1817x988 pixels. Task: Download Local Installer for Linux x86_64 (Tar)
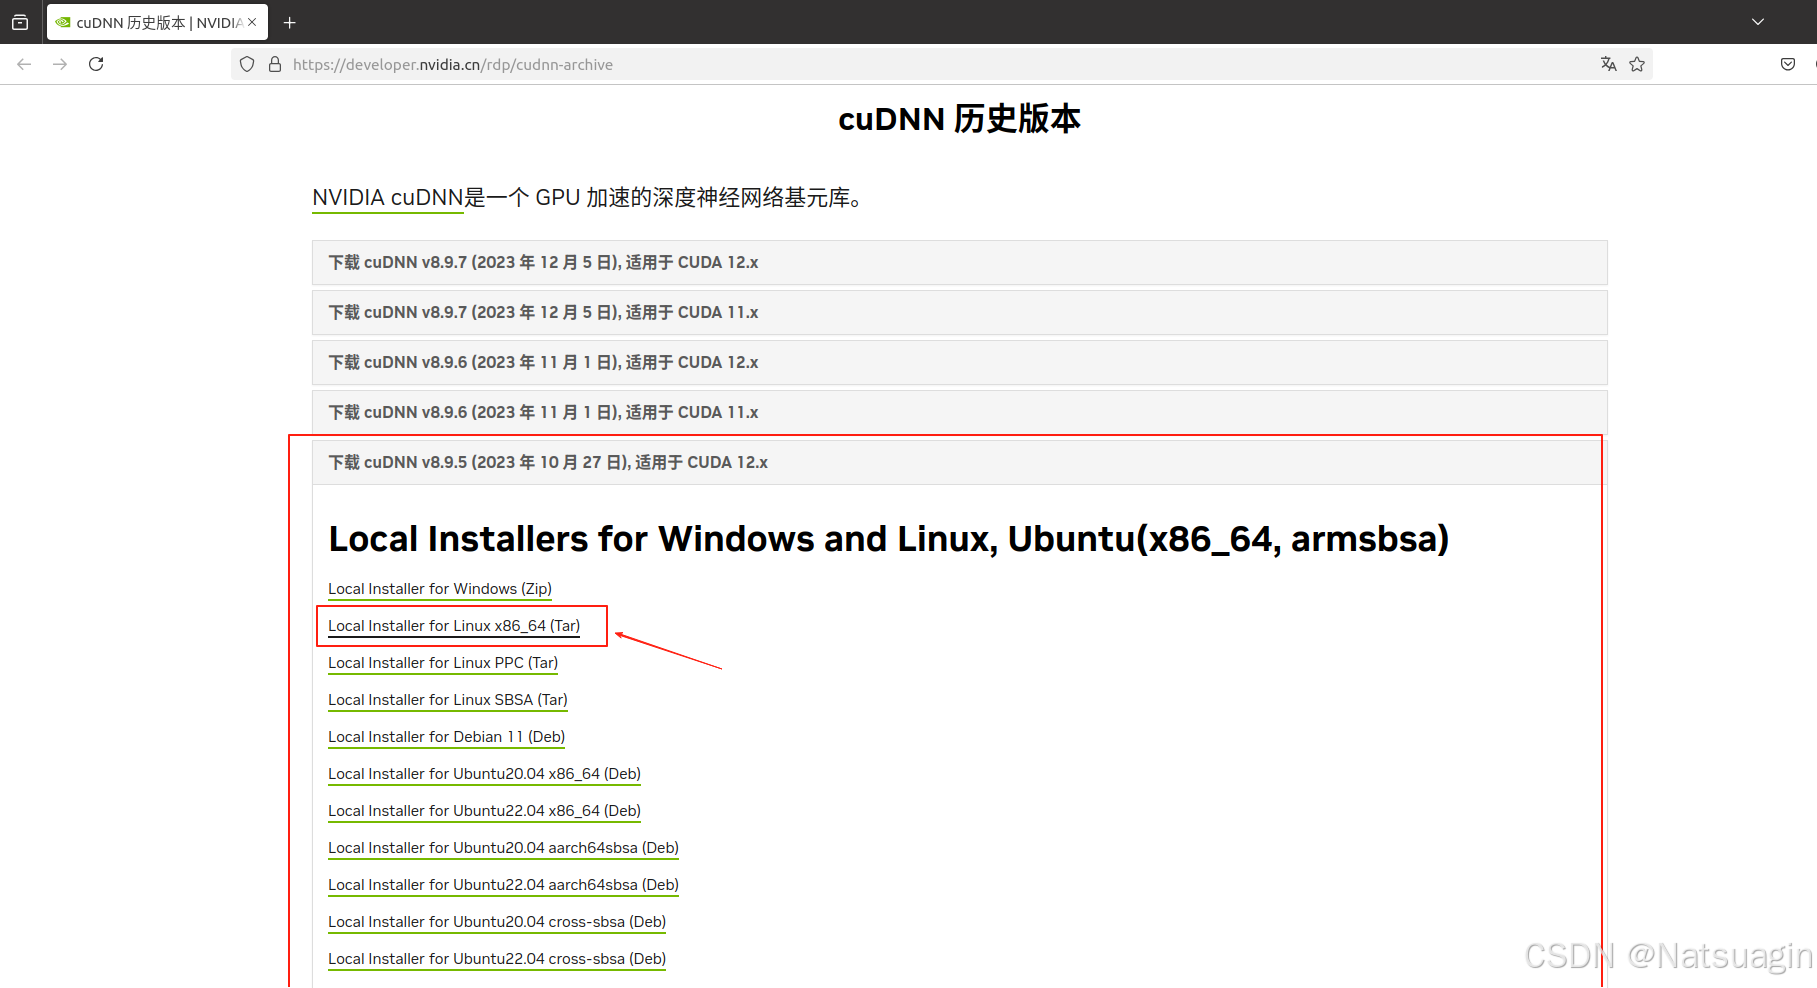(x=454, y=626)
